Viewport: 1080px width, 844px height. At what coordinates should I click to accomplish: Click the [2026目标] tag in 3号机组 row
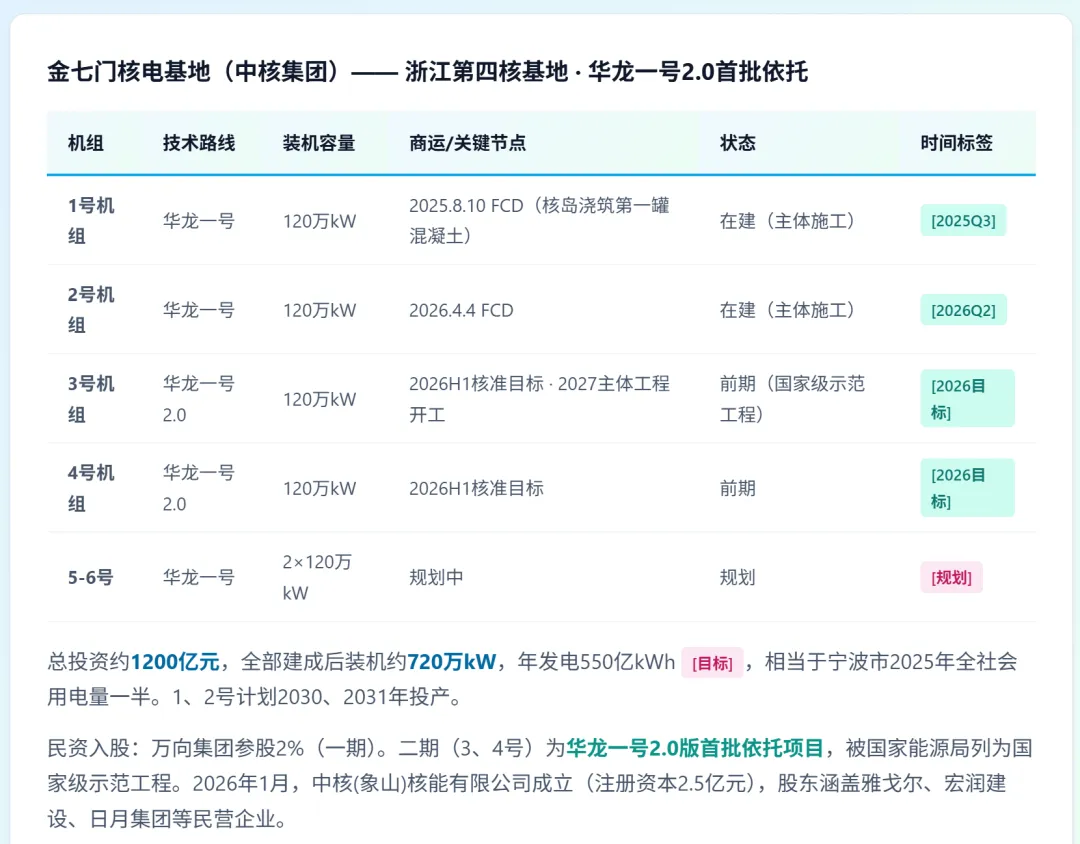967,398
